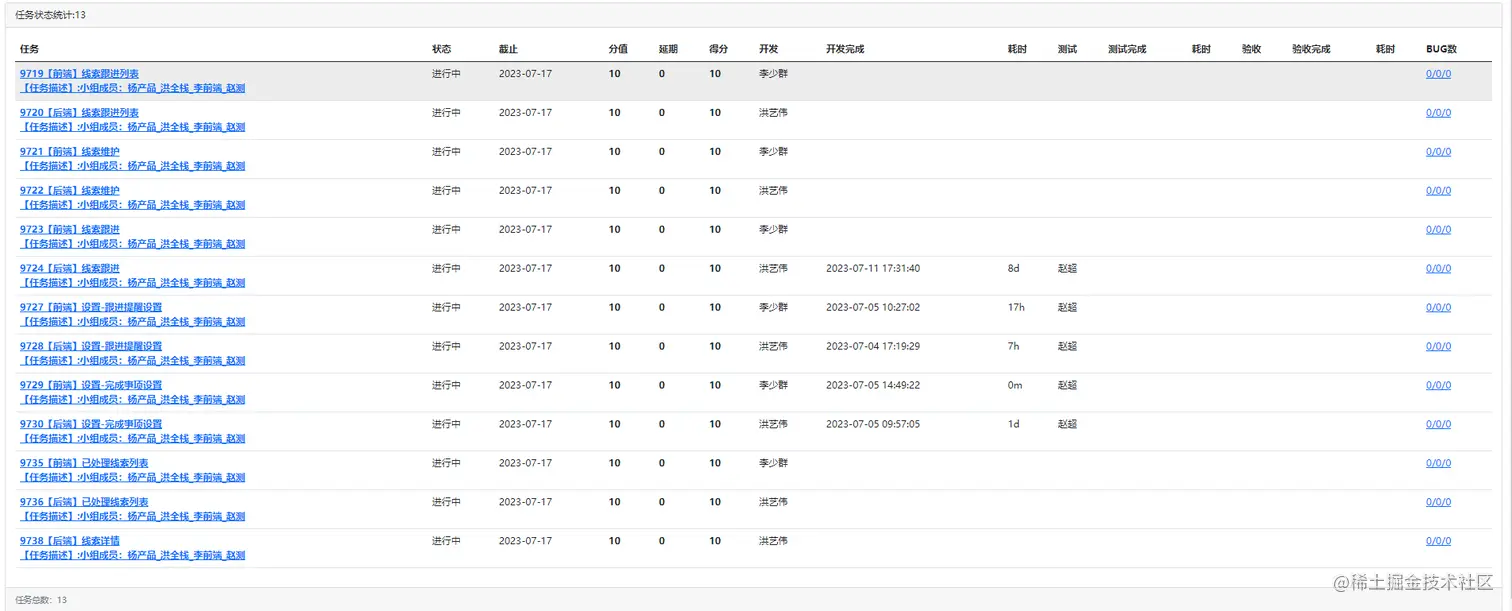Click 任务描述 link under task 9722
1512x611 pixels.
tap(132, 205)
